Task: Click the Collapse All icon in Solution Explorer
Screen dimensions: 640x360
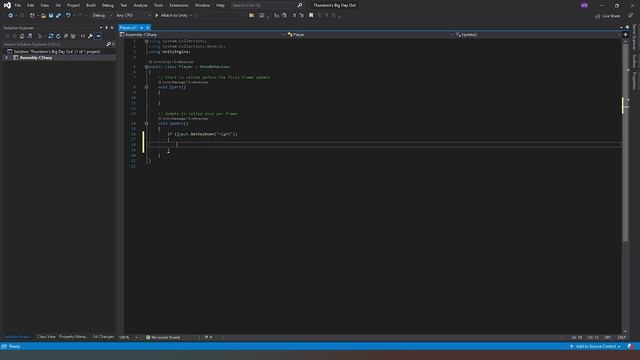Action: 66,36
